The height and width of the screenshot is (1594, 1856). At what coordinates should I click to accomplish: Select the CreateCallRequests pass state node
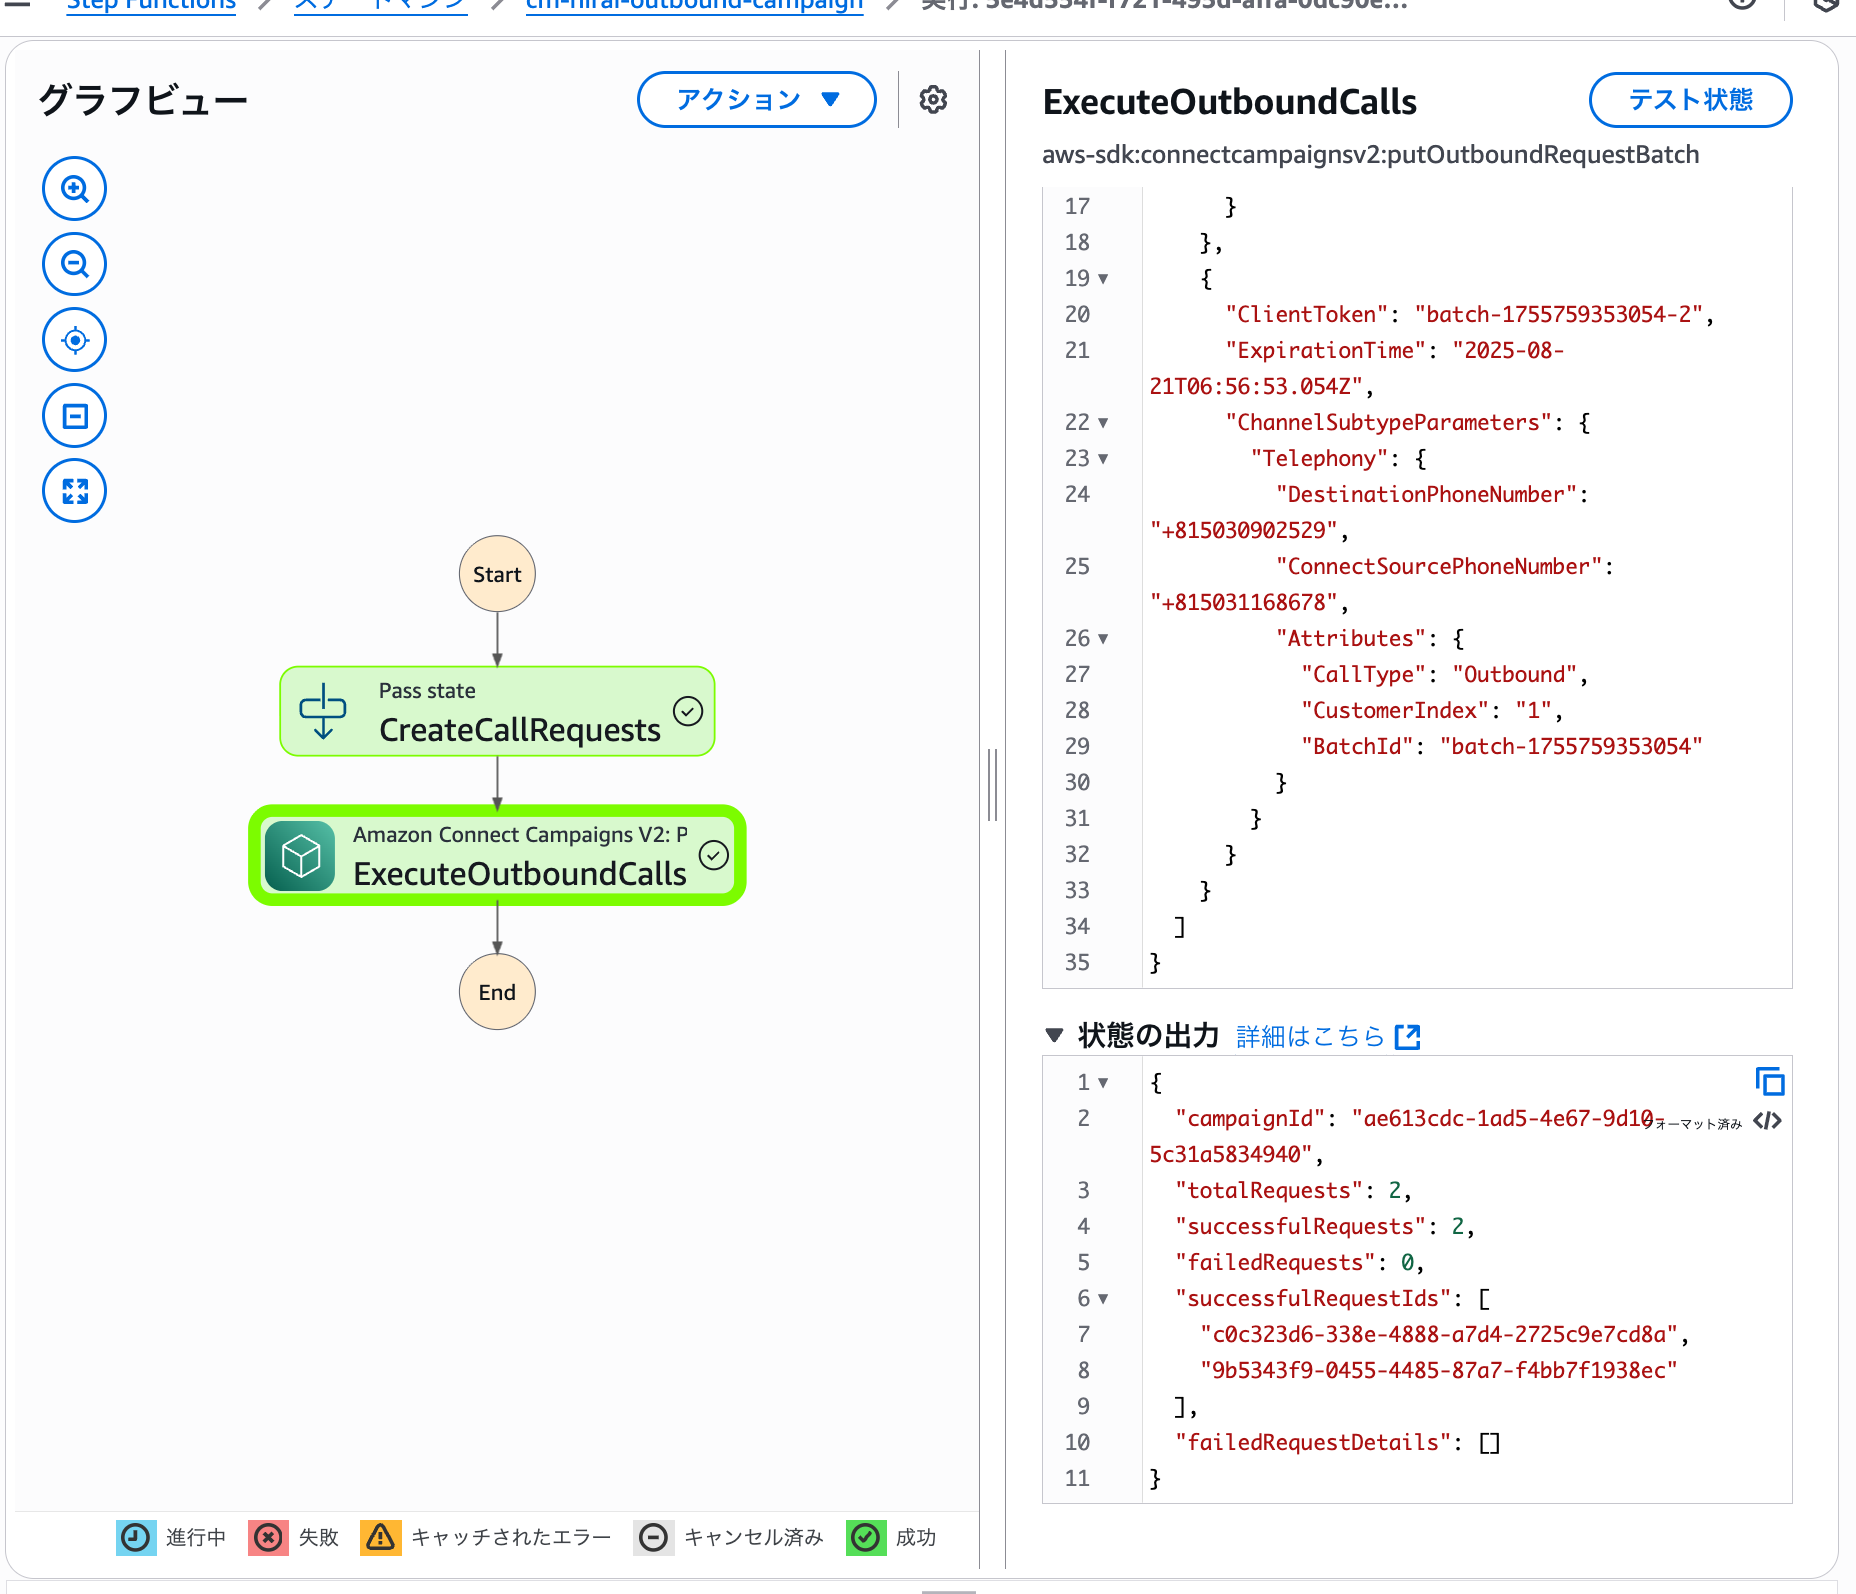coord(497,711)
